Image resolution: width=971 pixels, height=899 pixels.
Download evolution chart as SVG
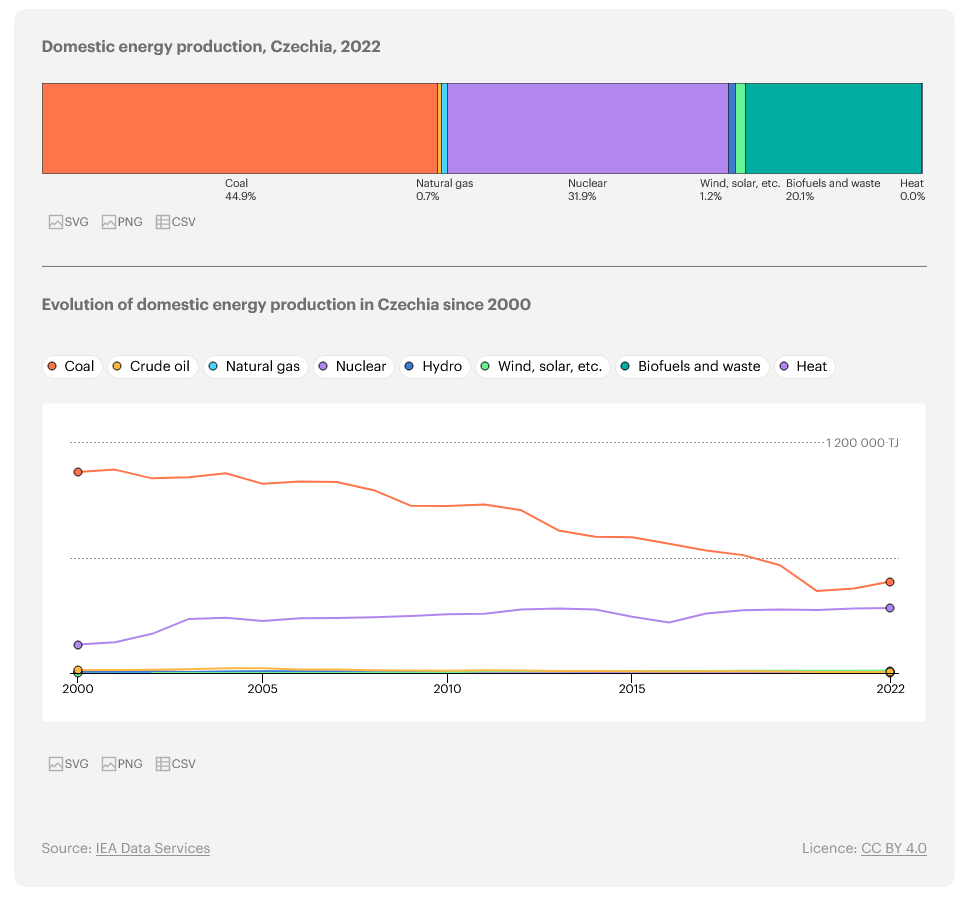click(x=69, y=764)
